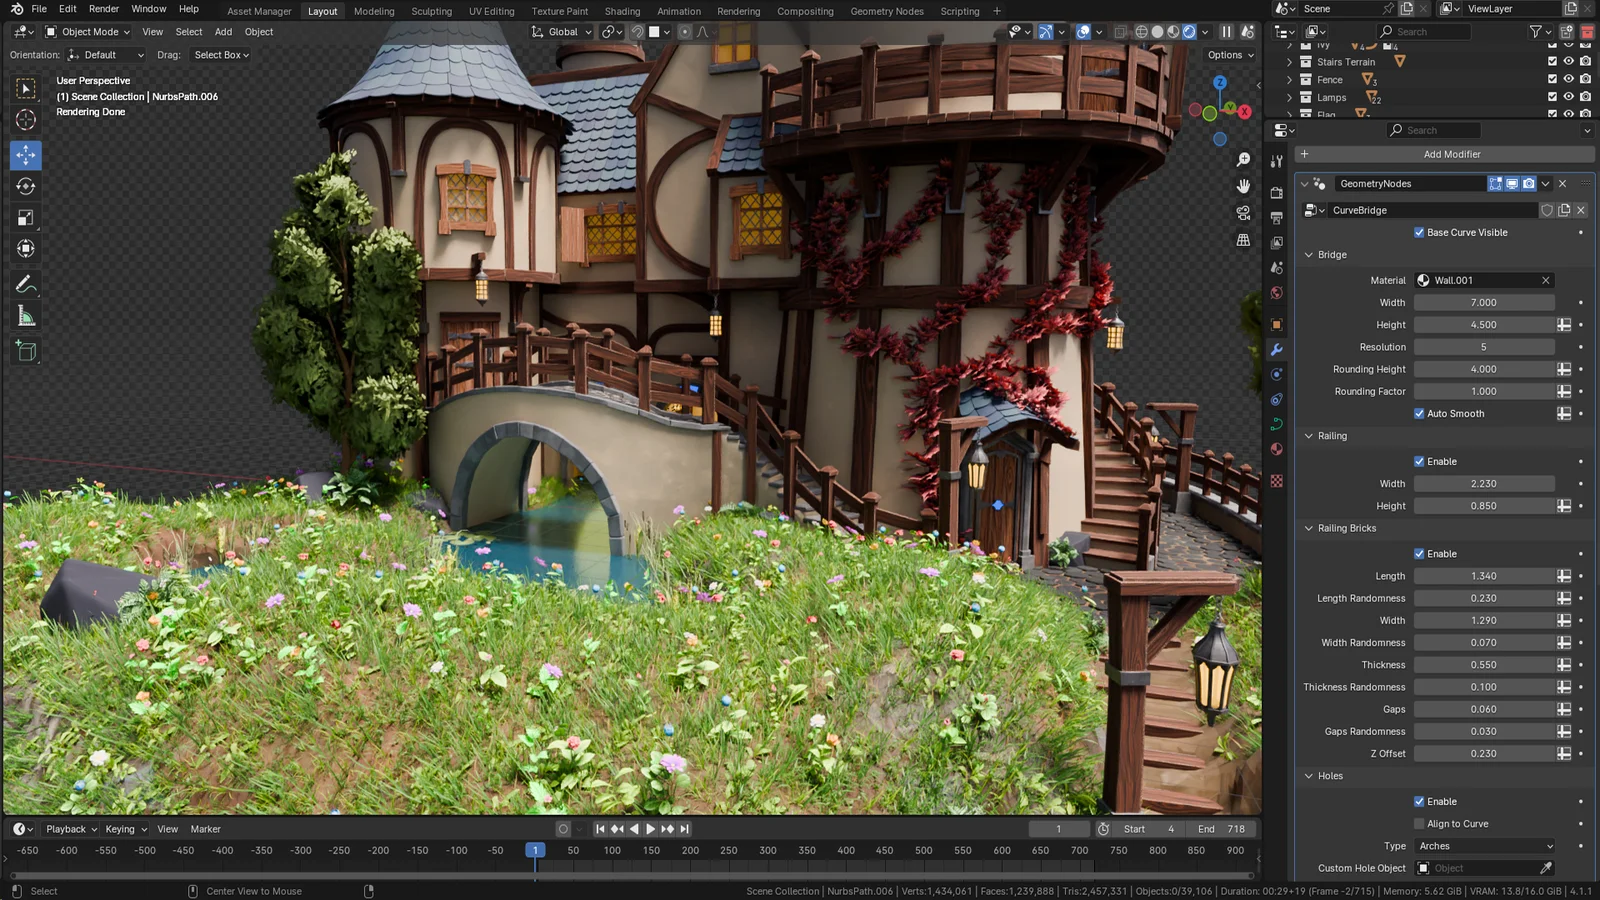
Task: Disable render camera icon for Lamps collection
Action: click(x=1584, y=97)
